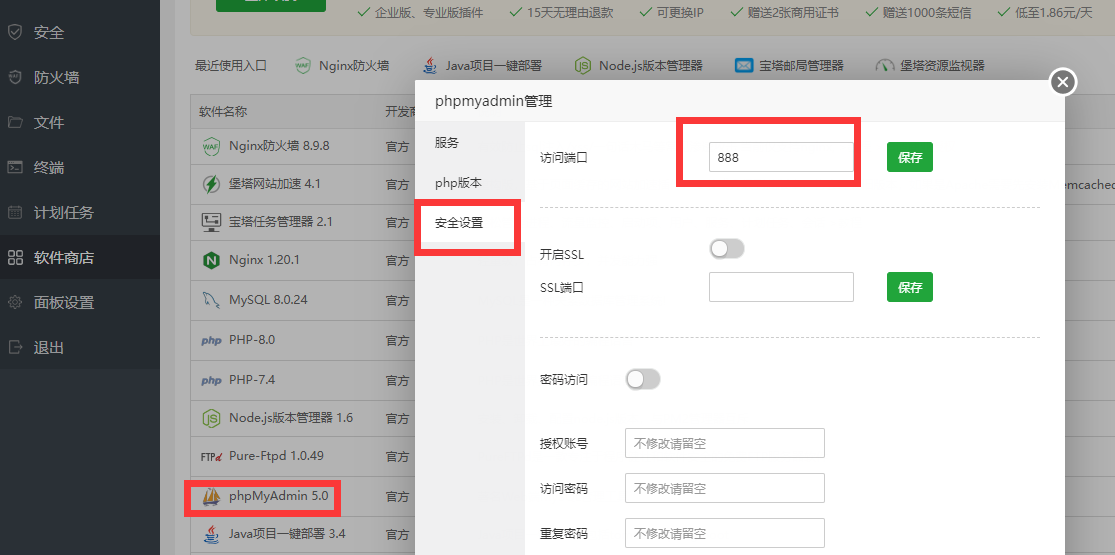
Task: Open 文件 in the sidebar menu
Action: point(49,122)
